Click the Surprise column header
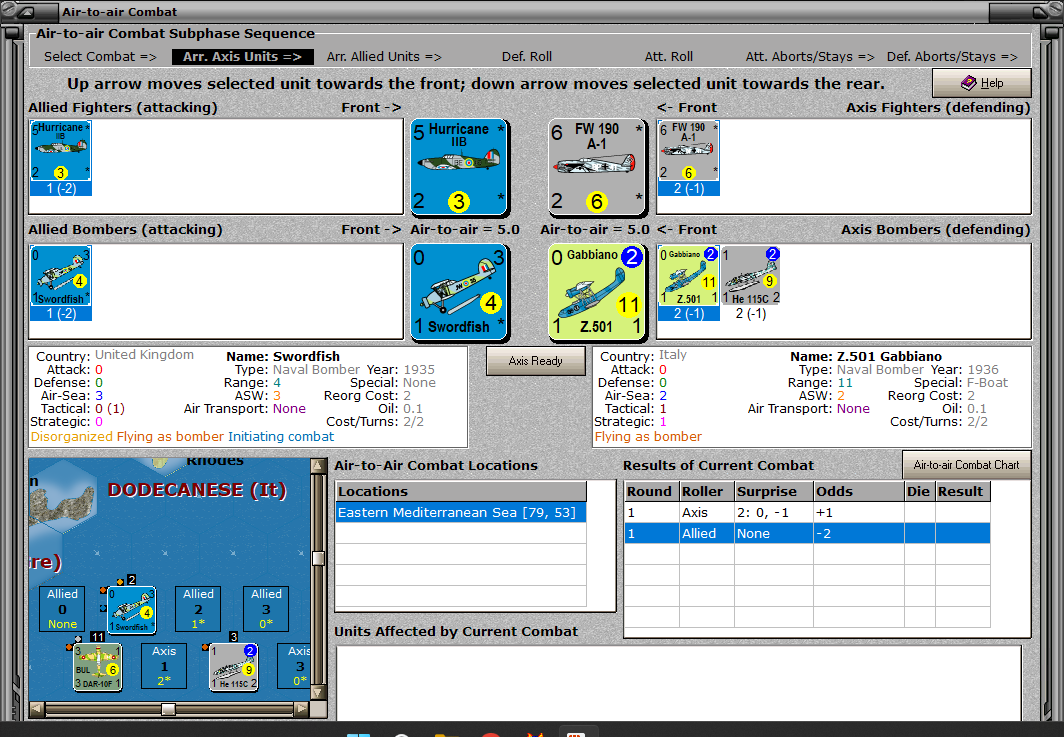This screenshot has height=737, width=1064. [x=774, y=491]
